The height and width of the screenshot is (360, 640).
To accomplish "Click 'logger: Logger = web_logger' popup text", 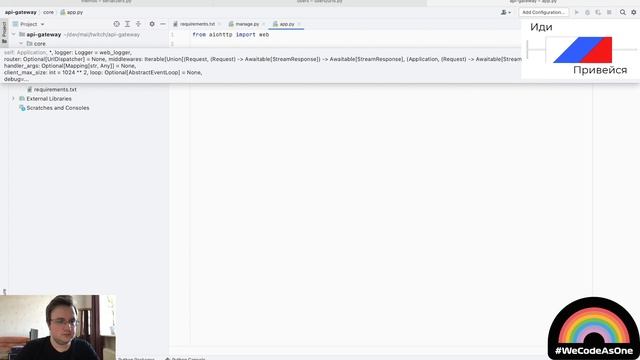I will coord(93,53).
